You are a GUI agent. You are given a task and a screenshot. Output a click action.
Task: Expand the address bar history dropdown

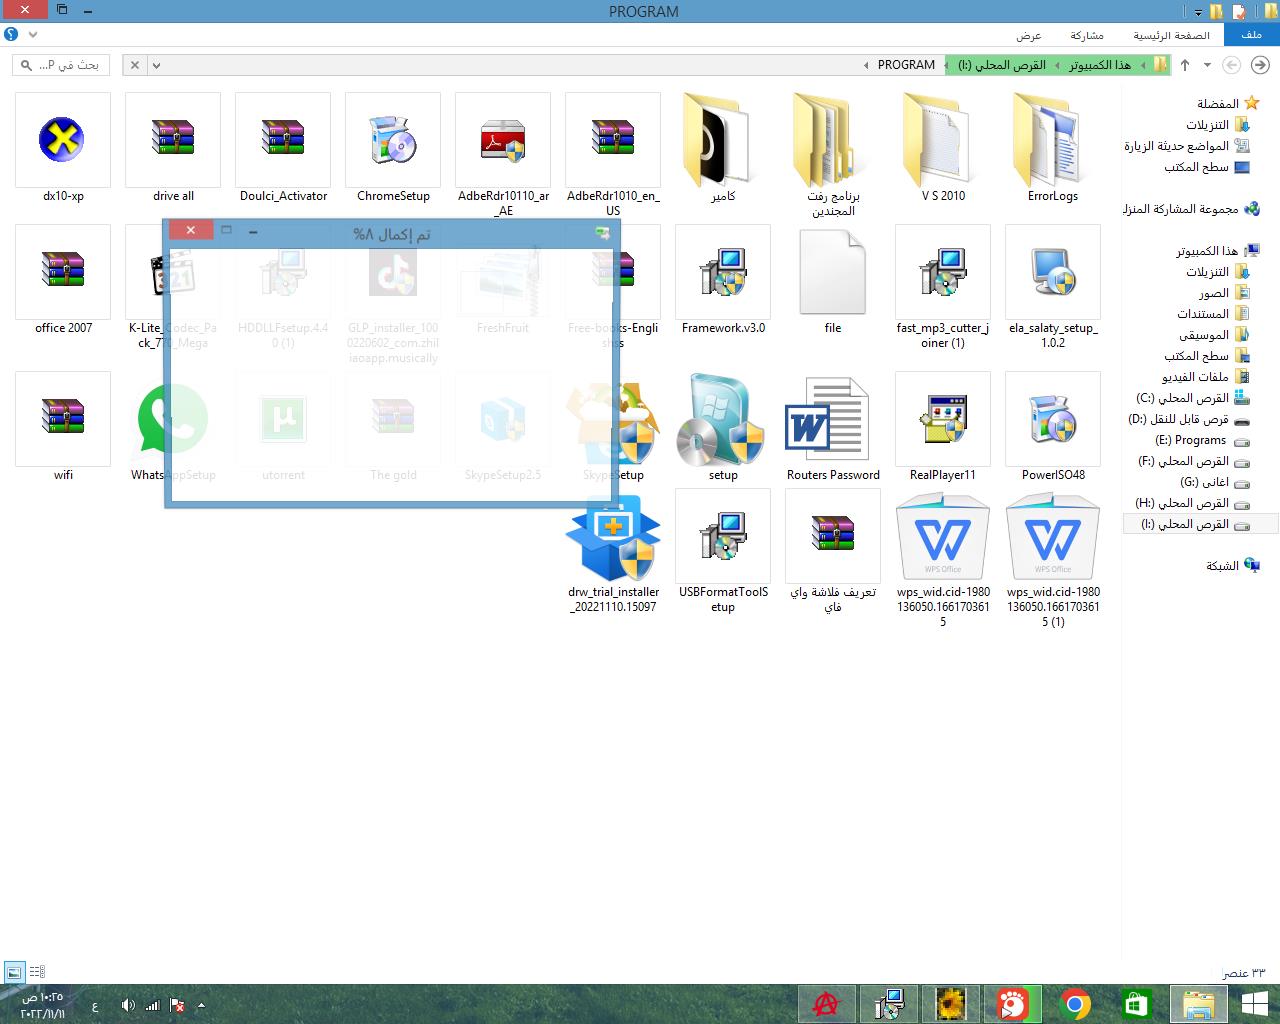(157, 65)
